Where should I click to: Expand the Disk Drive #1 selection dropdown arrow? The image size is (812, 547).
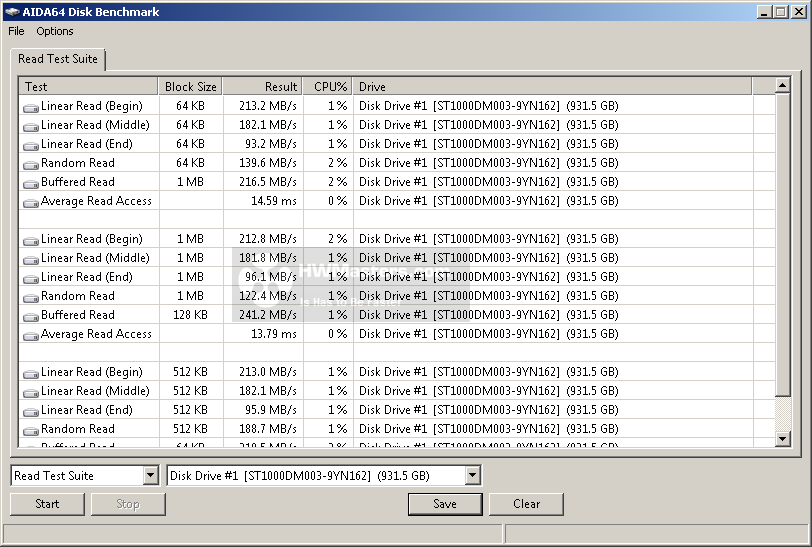tap(472, 475)
